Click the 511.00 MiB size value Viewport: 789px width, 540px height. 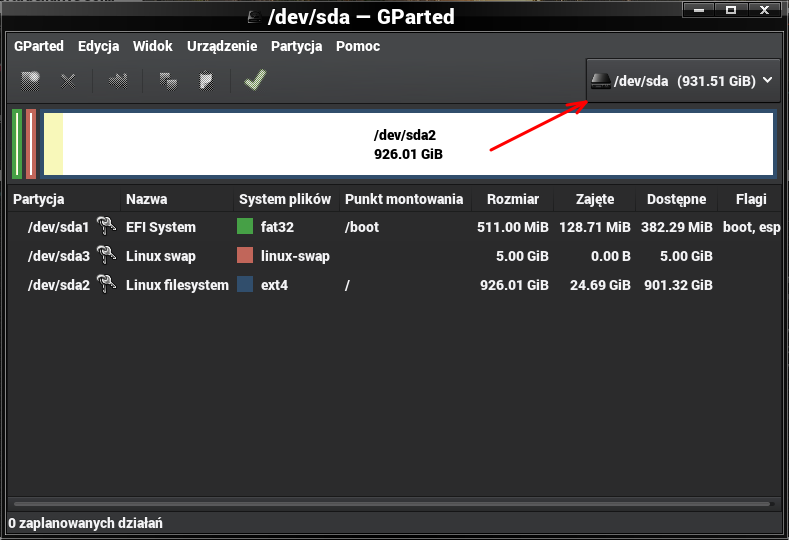tap(513, 227)
